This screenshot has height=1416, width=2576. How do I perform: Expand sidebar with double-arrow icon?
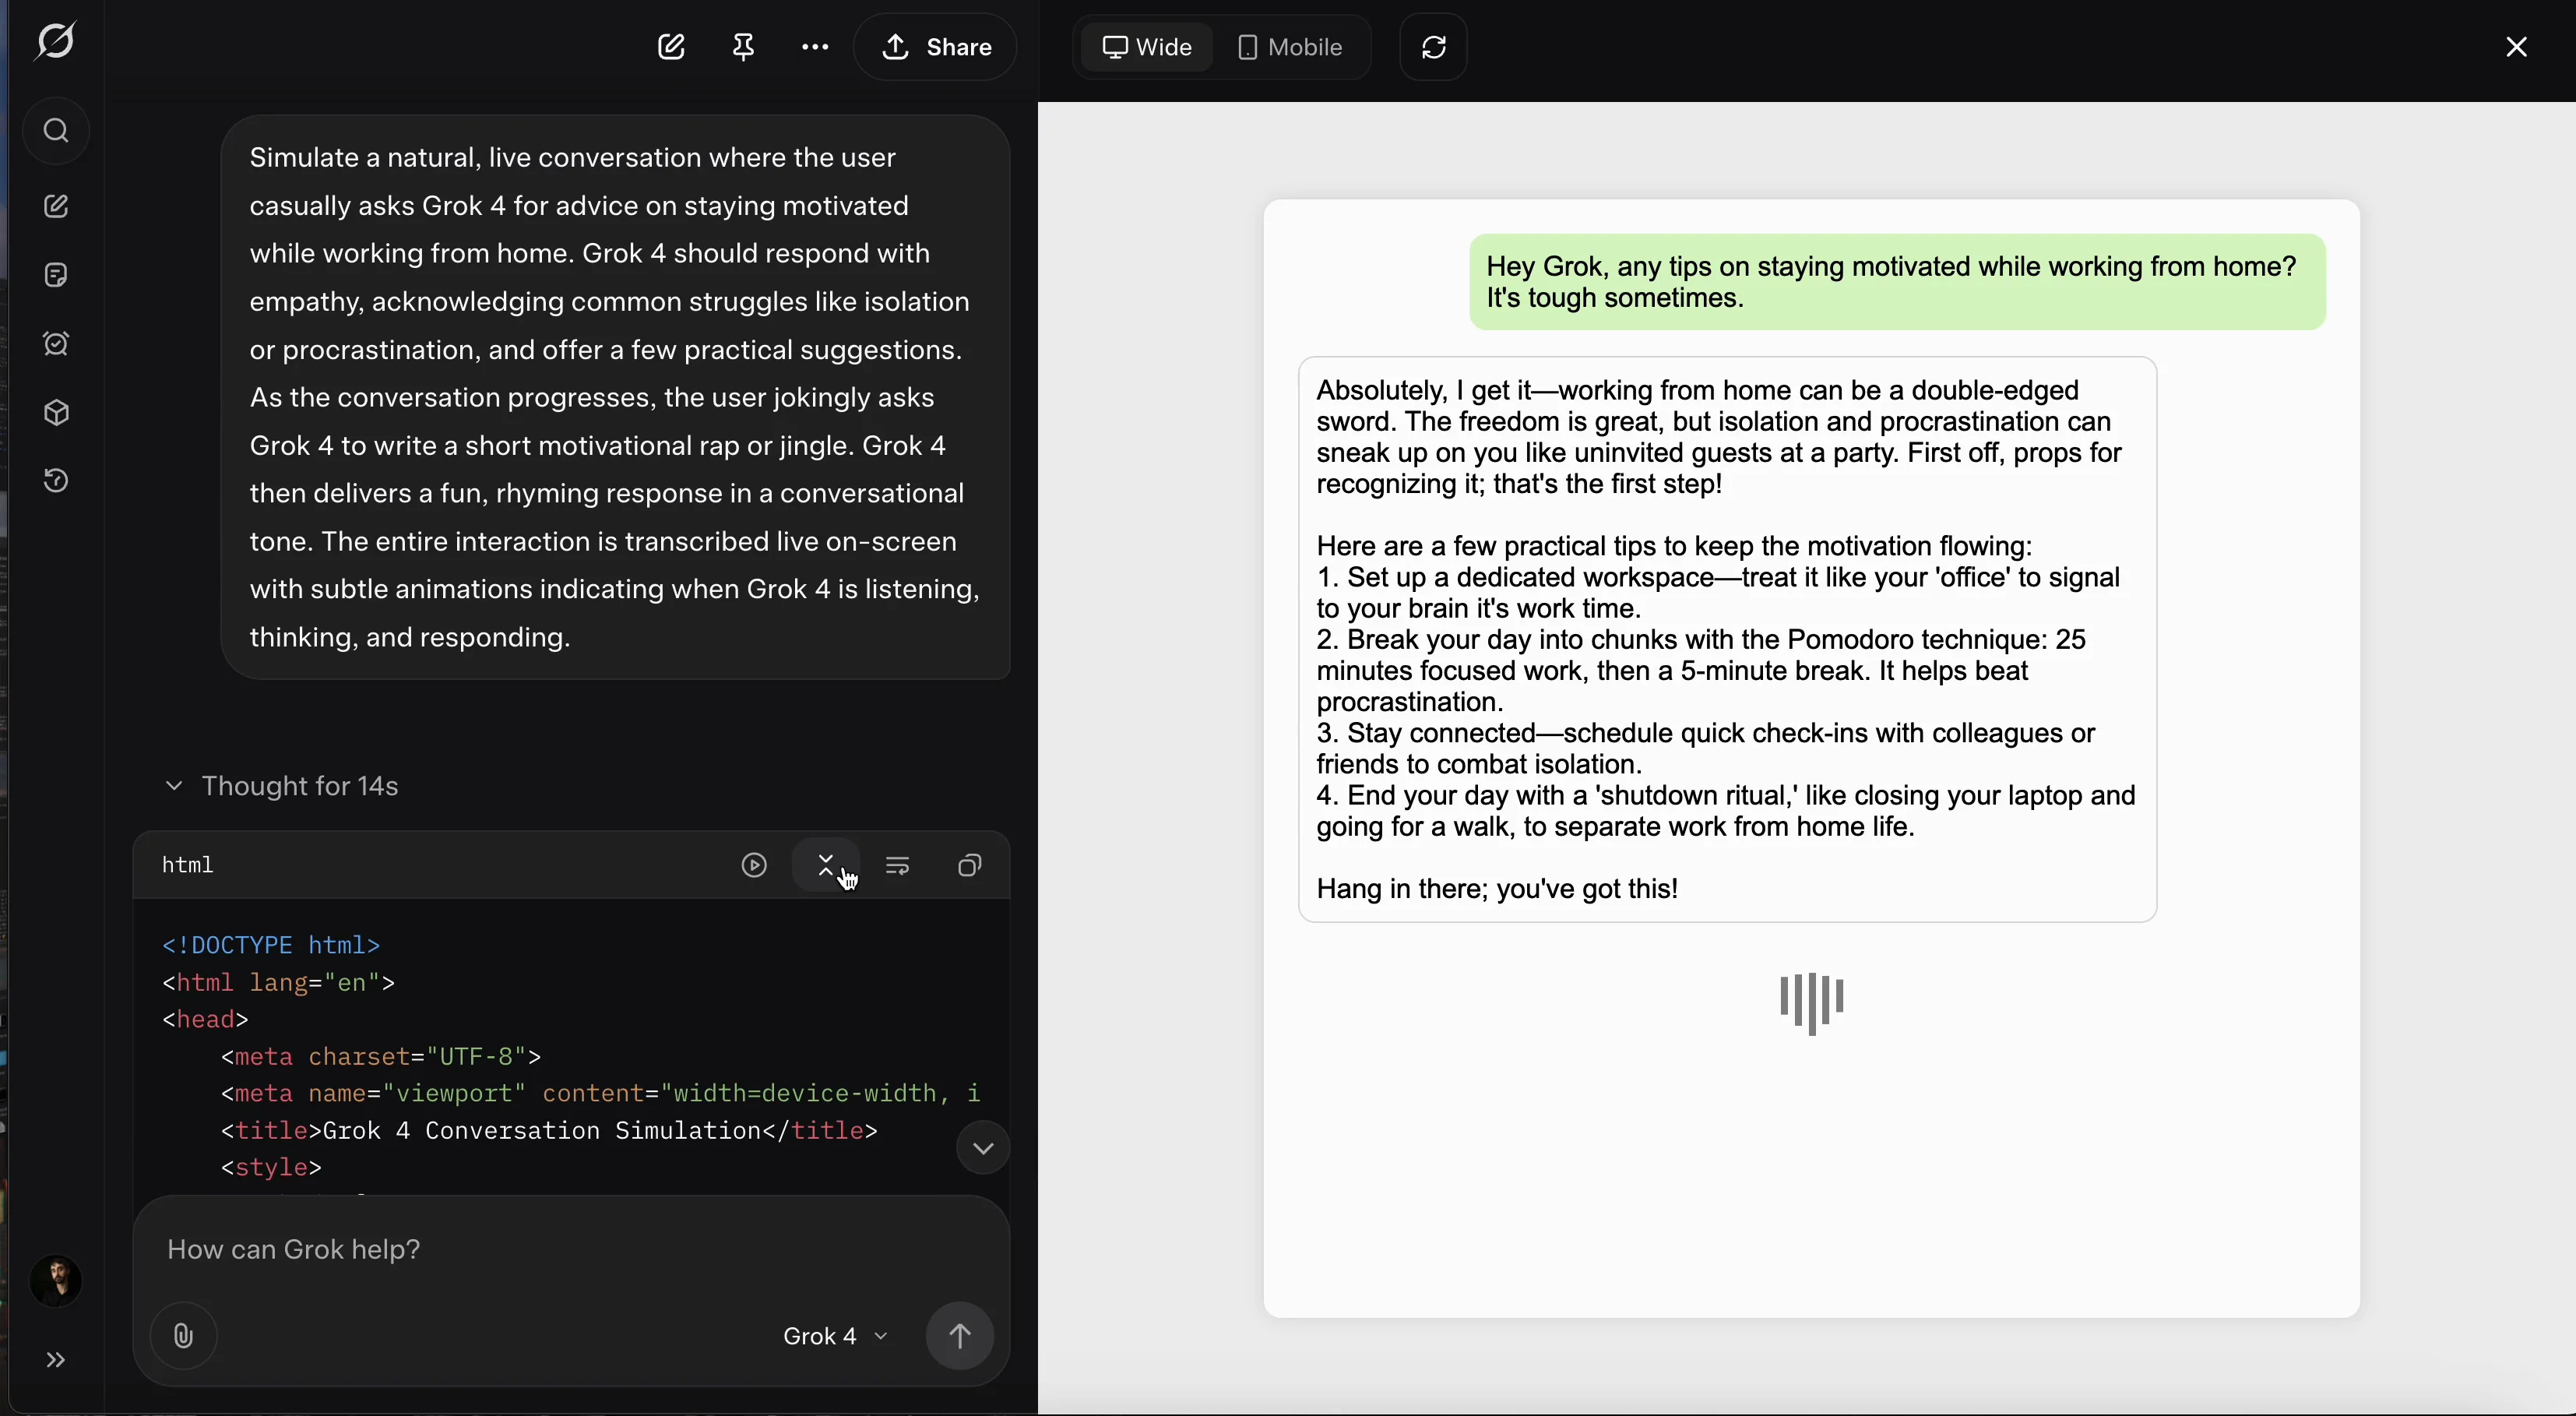pyautogui.click(x=56, y=1360)
